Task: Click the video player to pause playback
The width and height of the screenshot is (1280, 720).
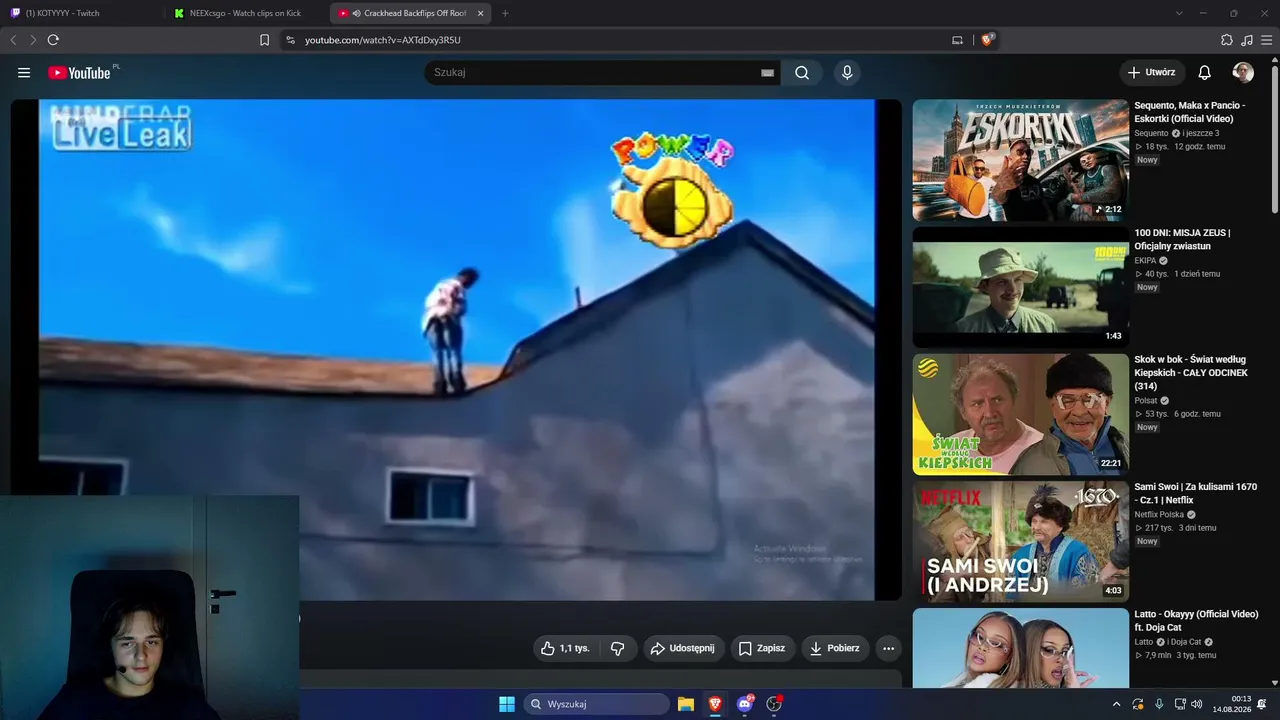Action: [x=456, y=350]
